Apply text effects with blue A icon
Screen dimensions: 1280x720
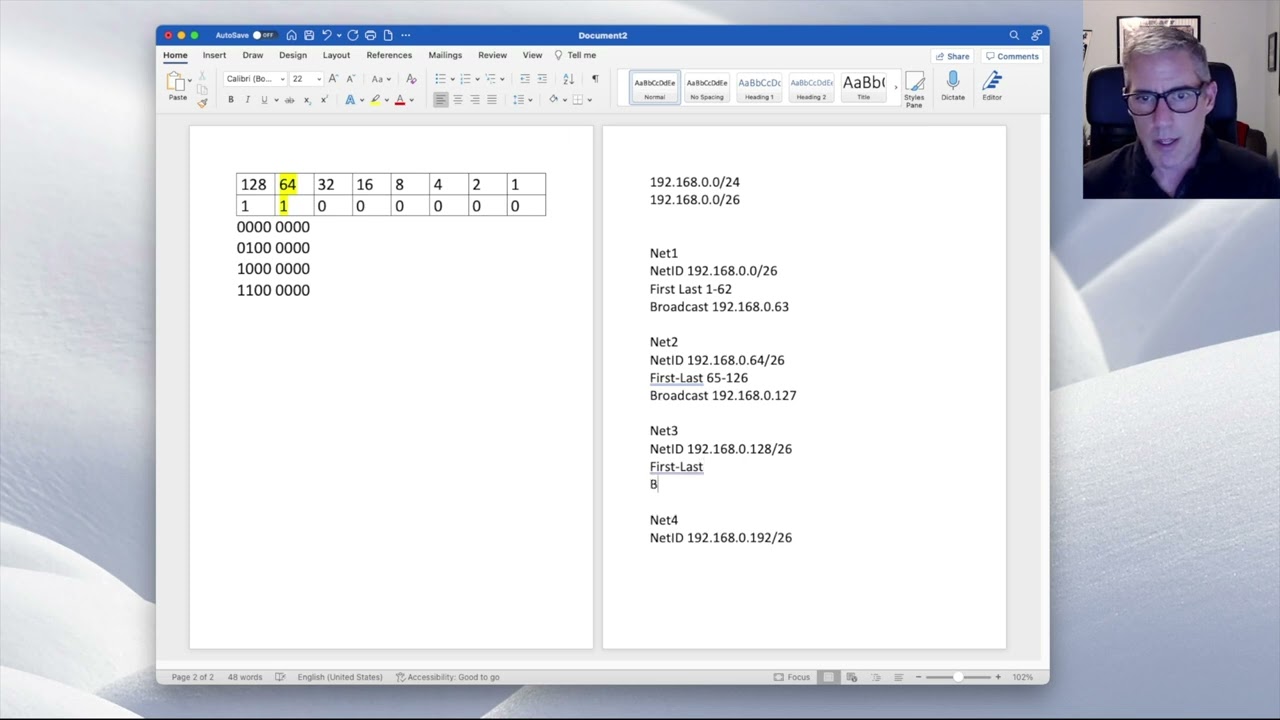350,100
